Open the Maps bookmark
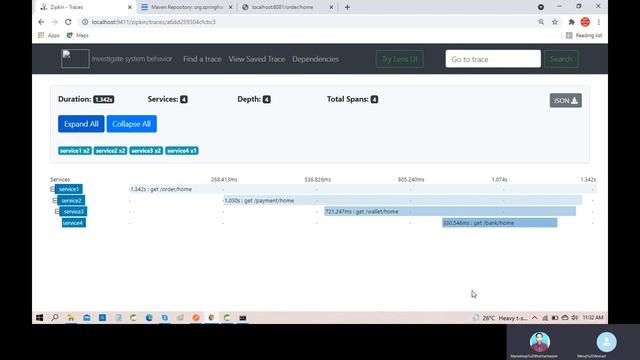 pyautogui.click(x=78, y=36)
